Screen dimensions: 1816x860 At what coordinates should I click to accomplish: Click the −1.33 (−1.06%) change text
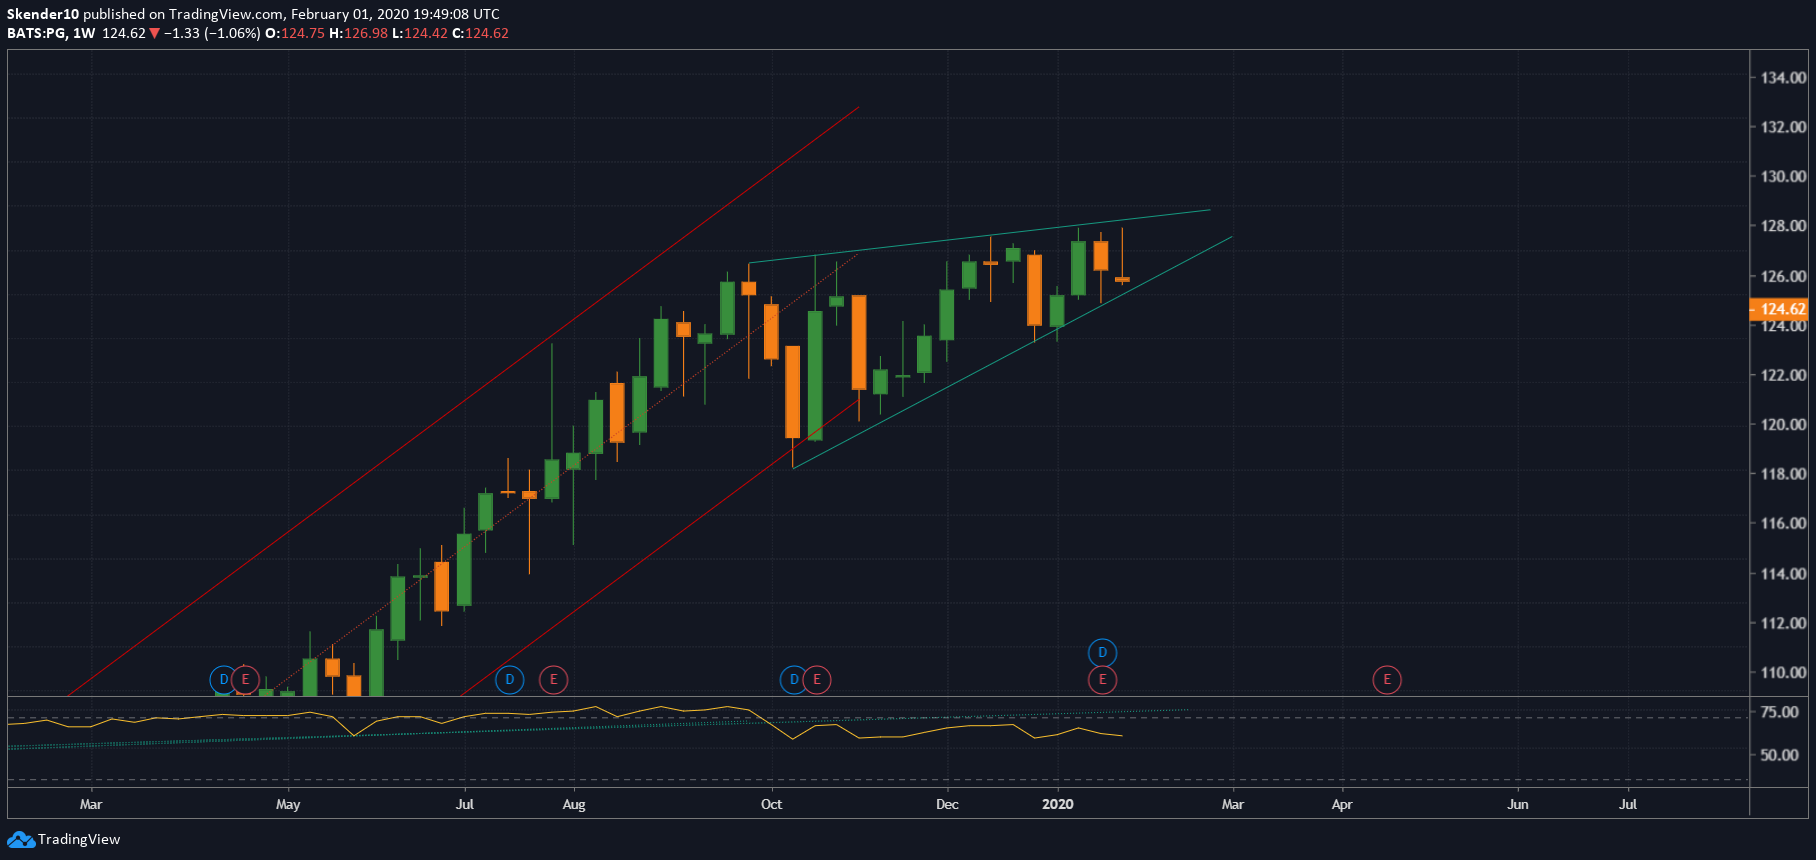click(x=212, y=33)
